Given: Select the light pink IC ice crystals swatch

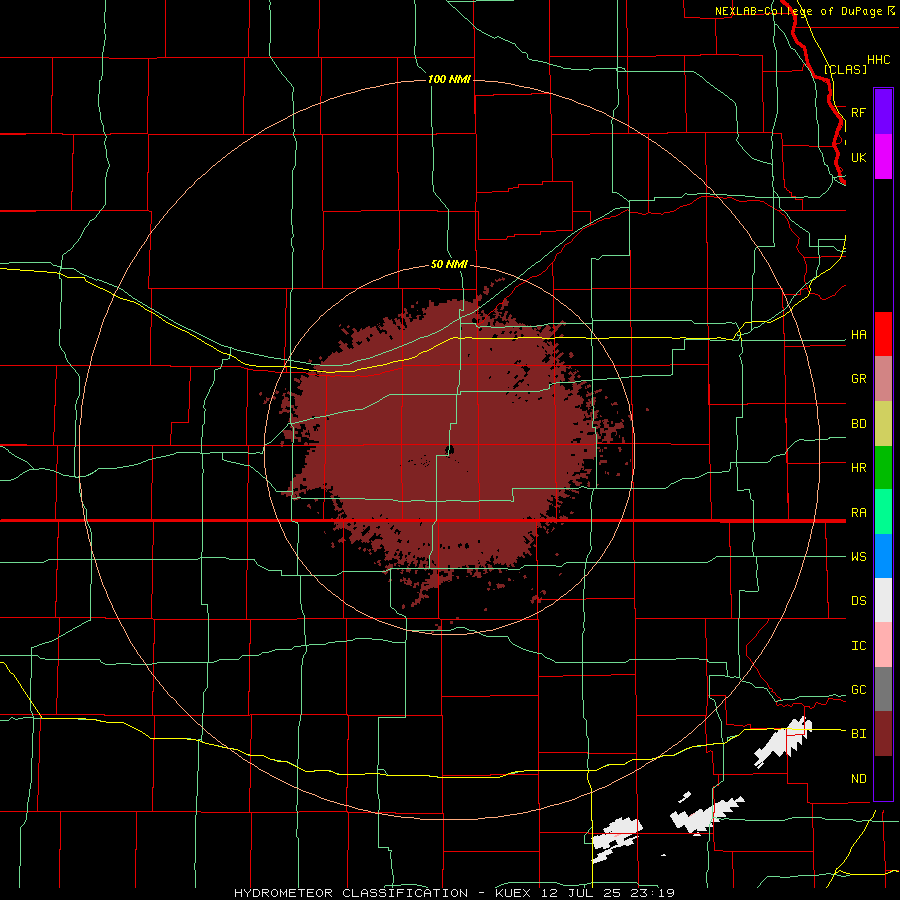Looking at the screenshot, I should [883, 645].
